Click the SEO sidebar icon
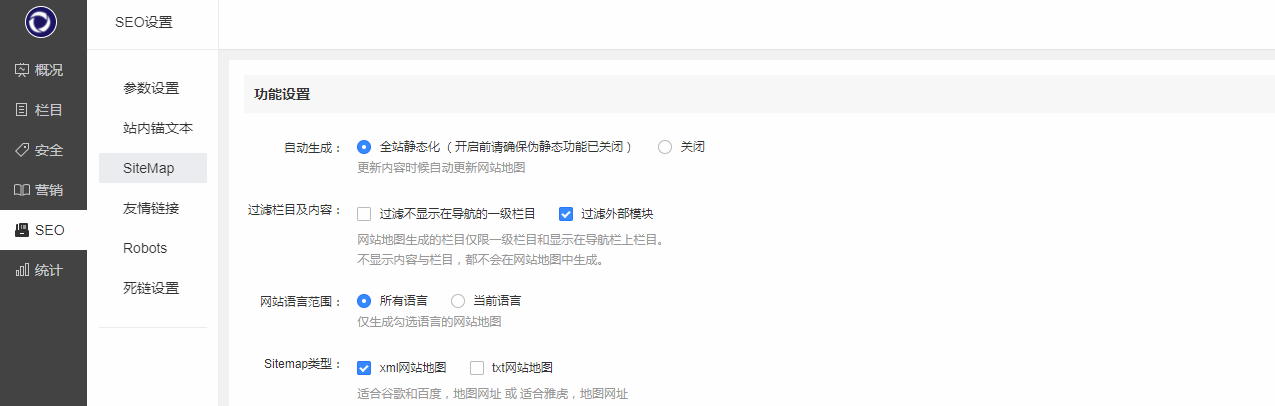1275x406 pixels. (x=22, y=230)
